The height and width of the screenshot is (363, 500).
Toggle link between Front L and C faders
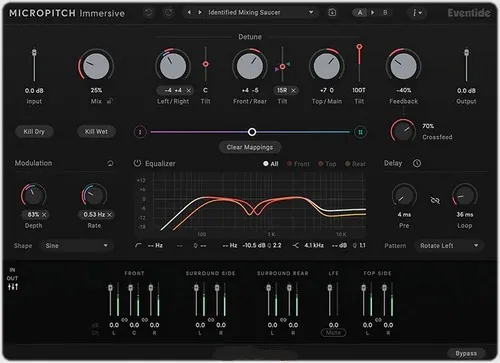click(x=124, y=320)
